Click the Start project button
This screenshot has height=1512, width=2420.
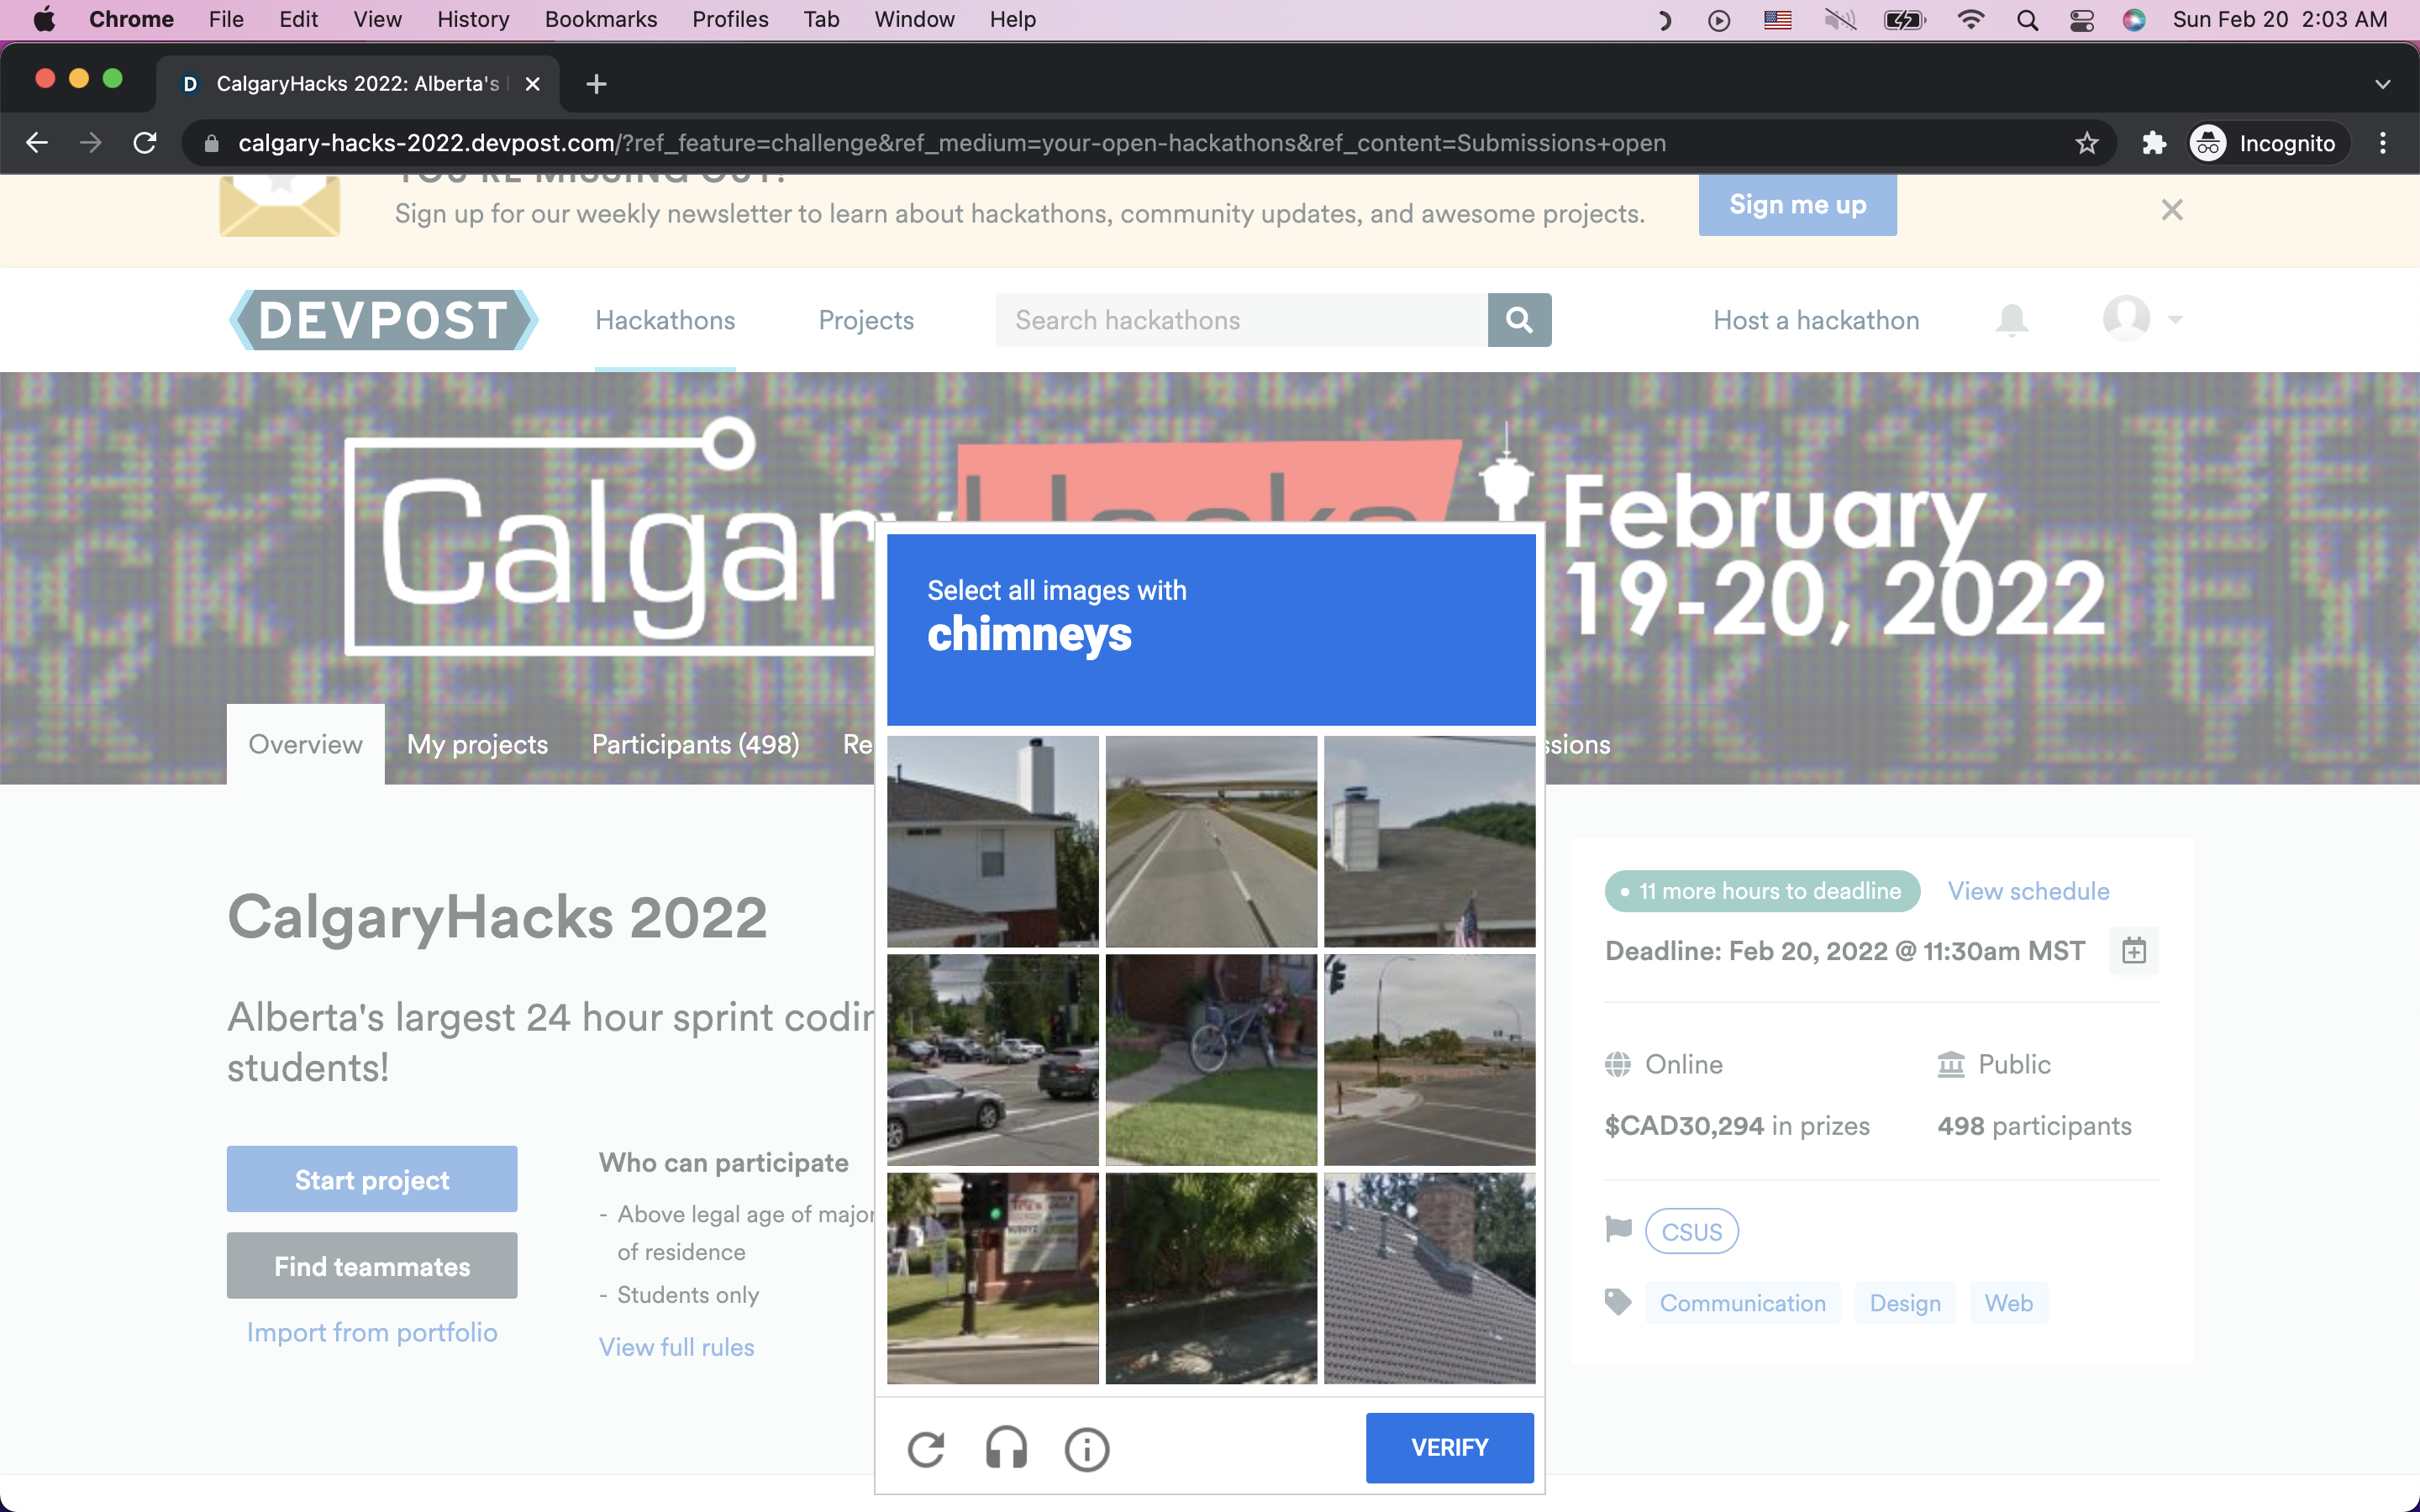click(372, 1179)
